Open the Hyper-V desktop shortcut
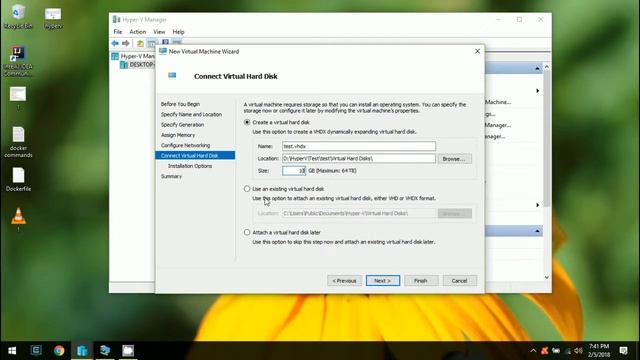The image size is (640, 360). (53, 18)
